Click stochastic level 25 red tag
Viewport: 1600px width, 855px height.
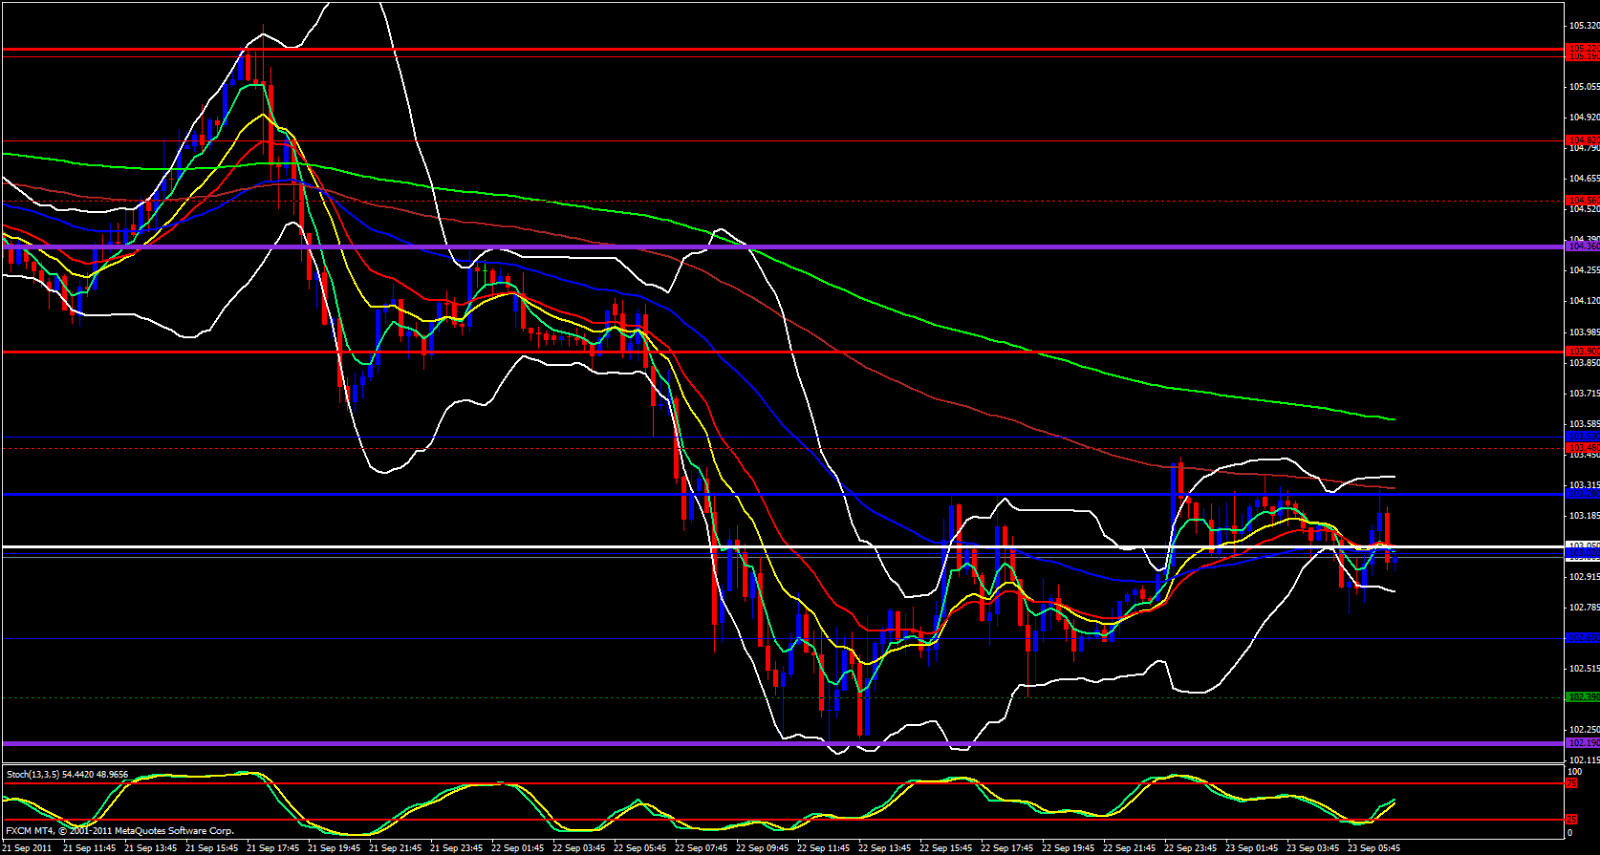coord(1571,820)
